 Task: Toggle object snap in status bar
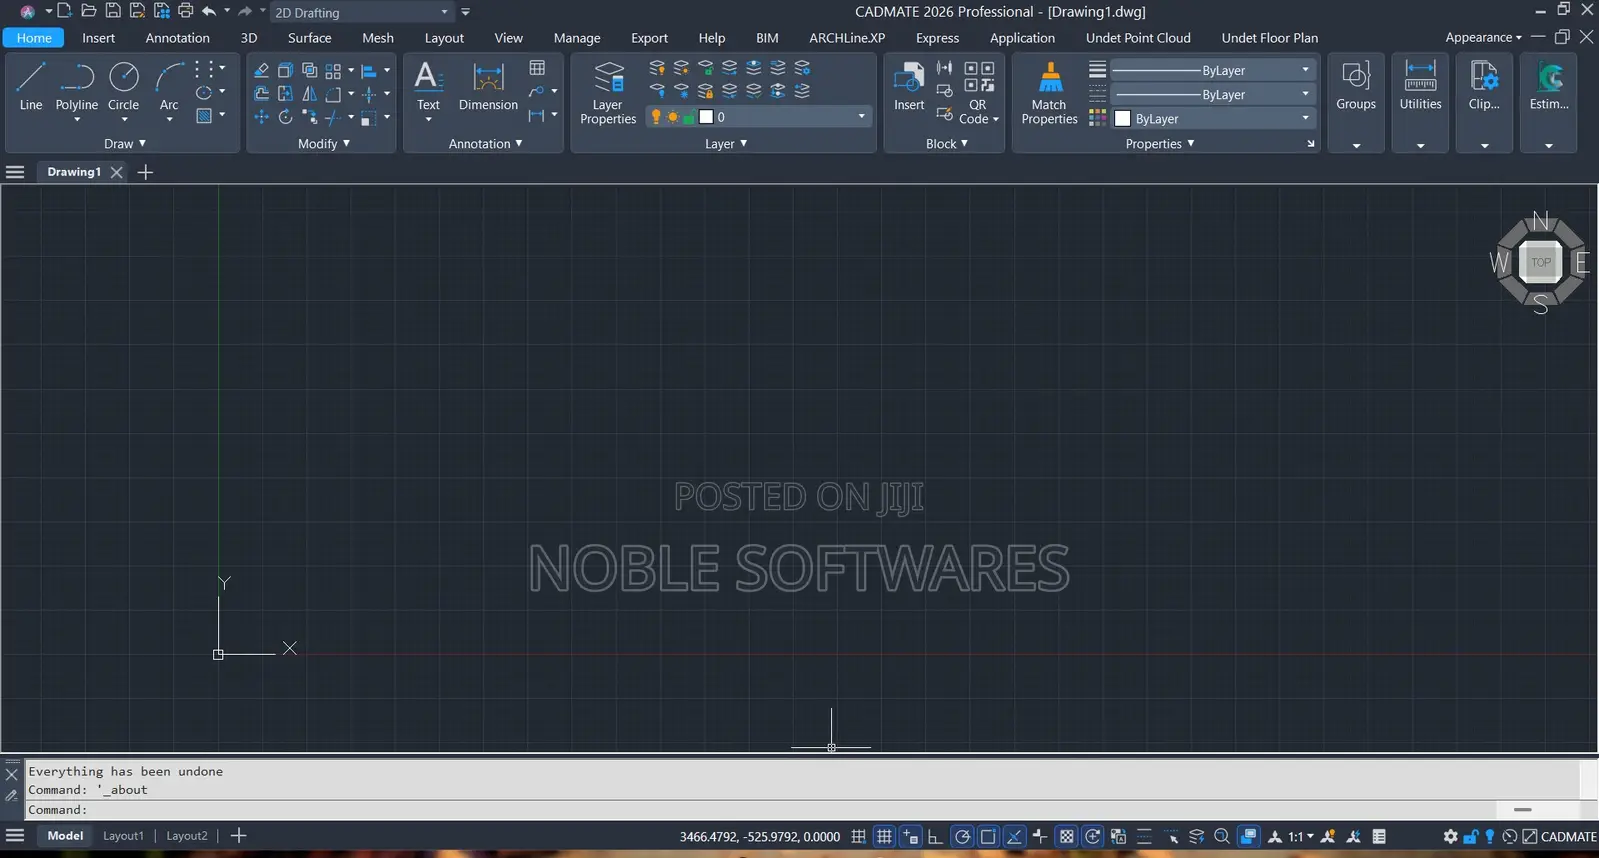[988, 836]
